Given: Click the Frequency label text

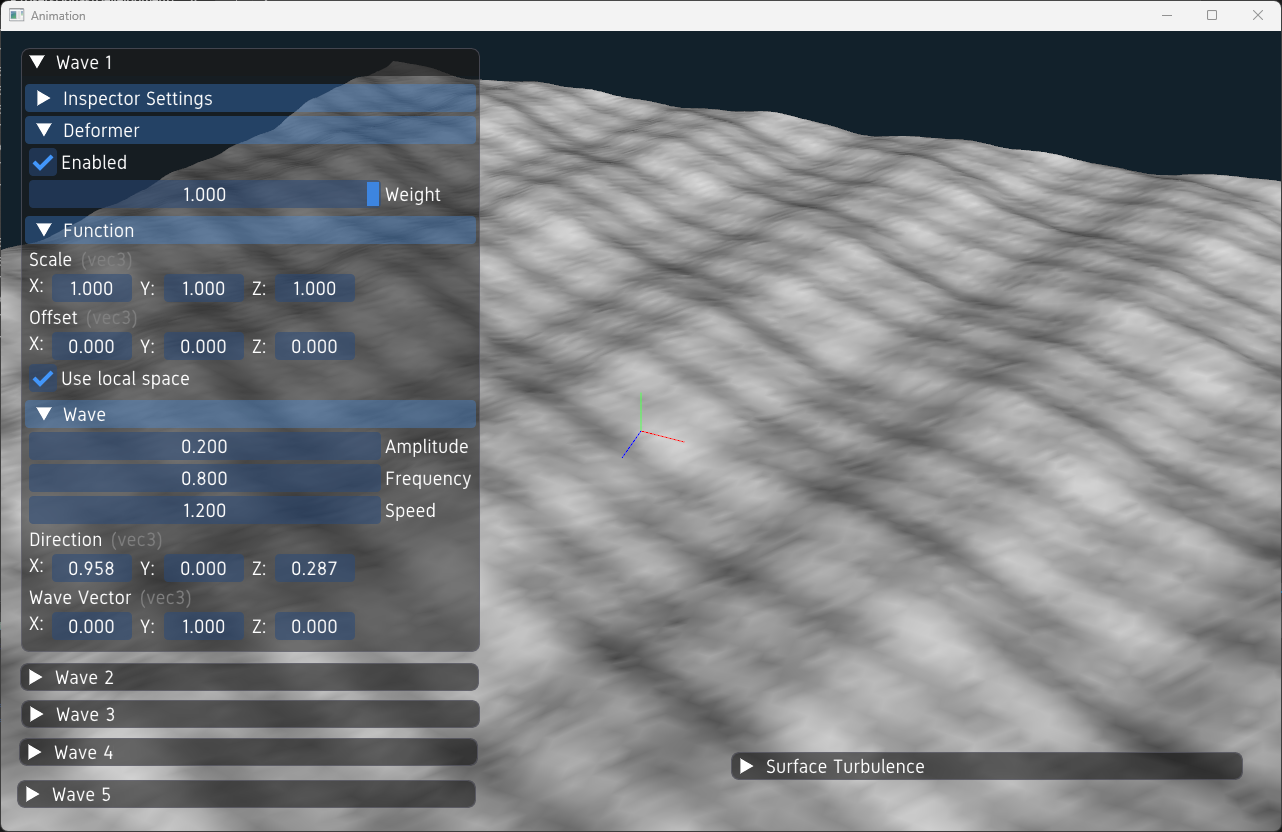Looking at the screenshot, I should (428, 478).
